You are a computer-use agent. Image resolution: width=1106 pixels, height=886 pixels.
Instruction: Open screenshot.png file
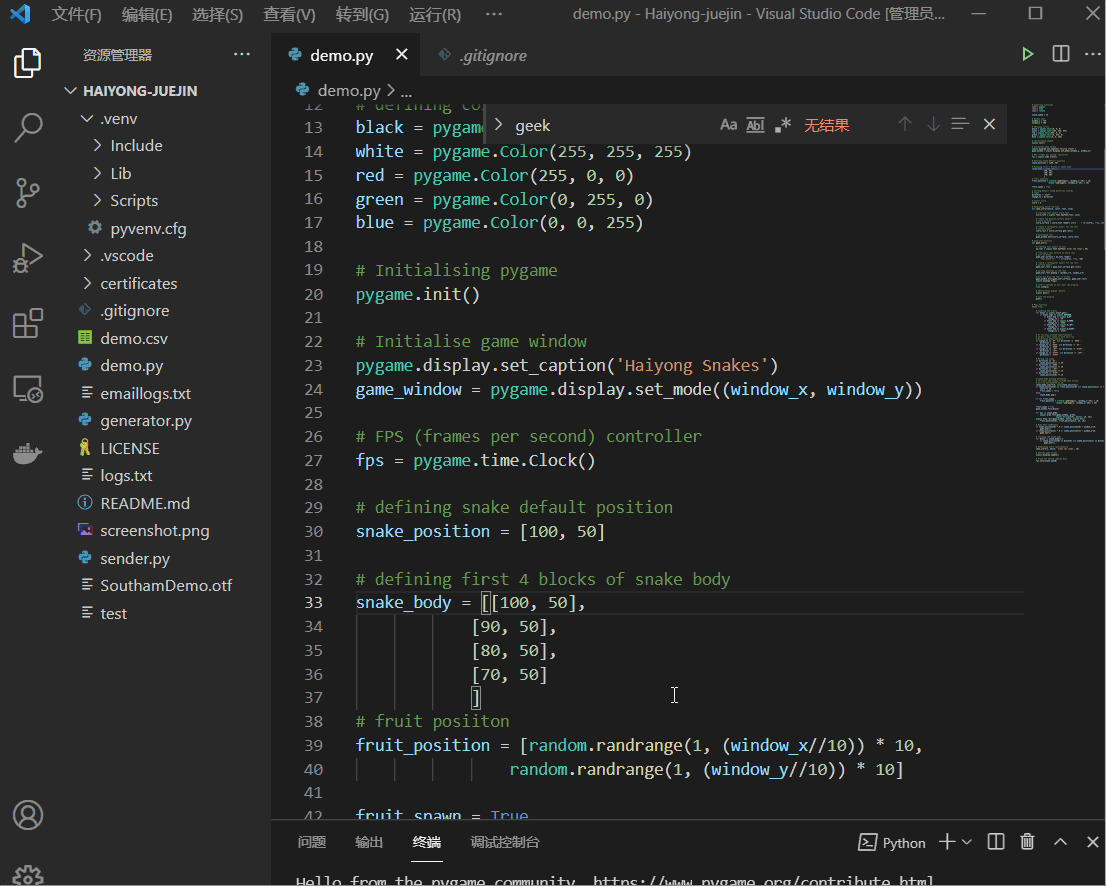click(154, 531)
